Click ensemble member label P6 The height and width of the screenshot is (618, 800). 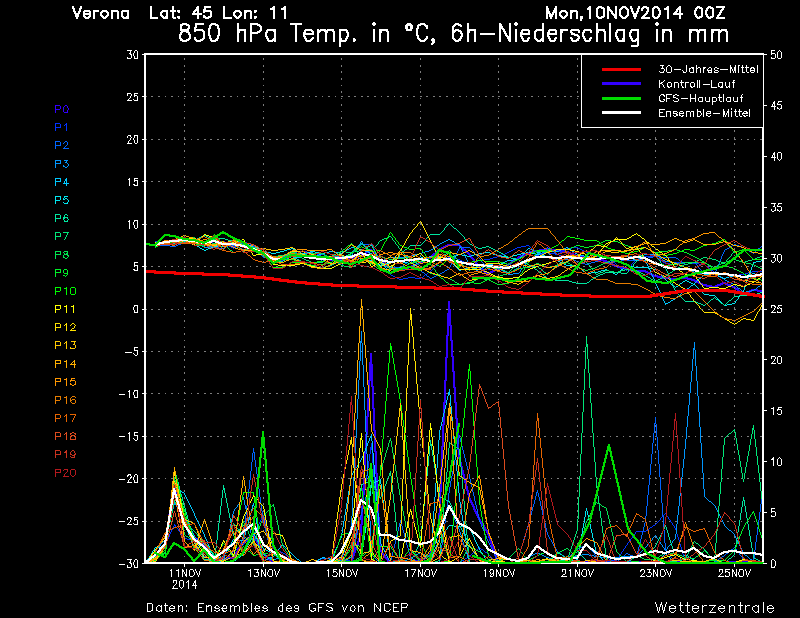point(62,218)
